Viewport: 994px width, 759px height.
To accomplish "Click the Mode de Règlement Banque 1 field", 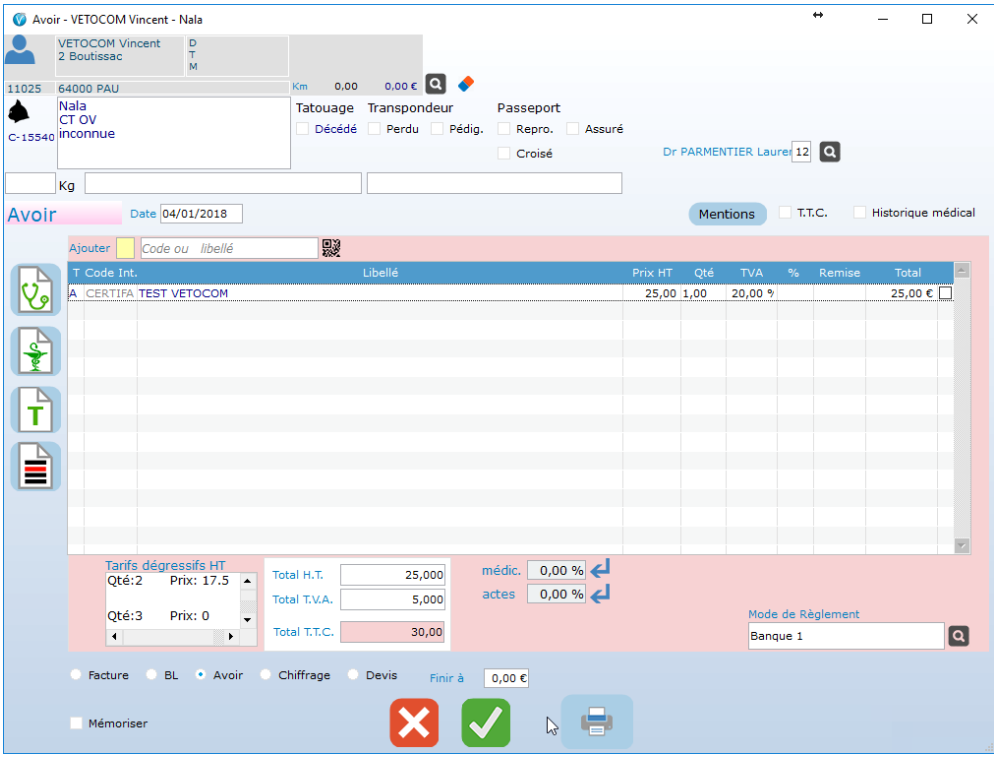I will tap(846, 635).
